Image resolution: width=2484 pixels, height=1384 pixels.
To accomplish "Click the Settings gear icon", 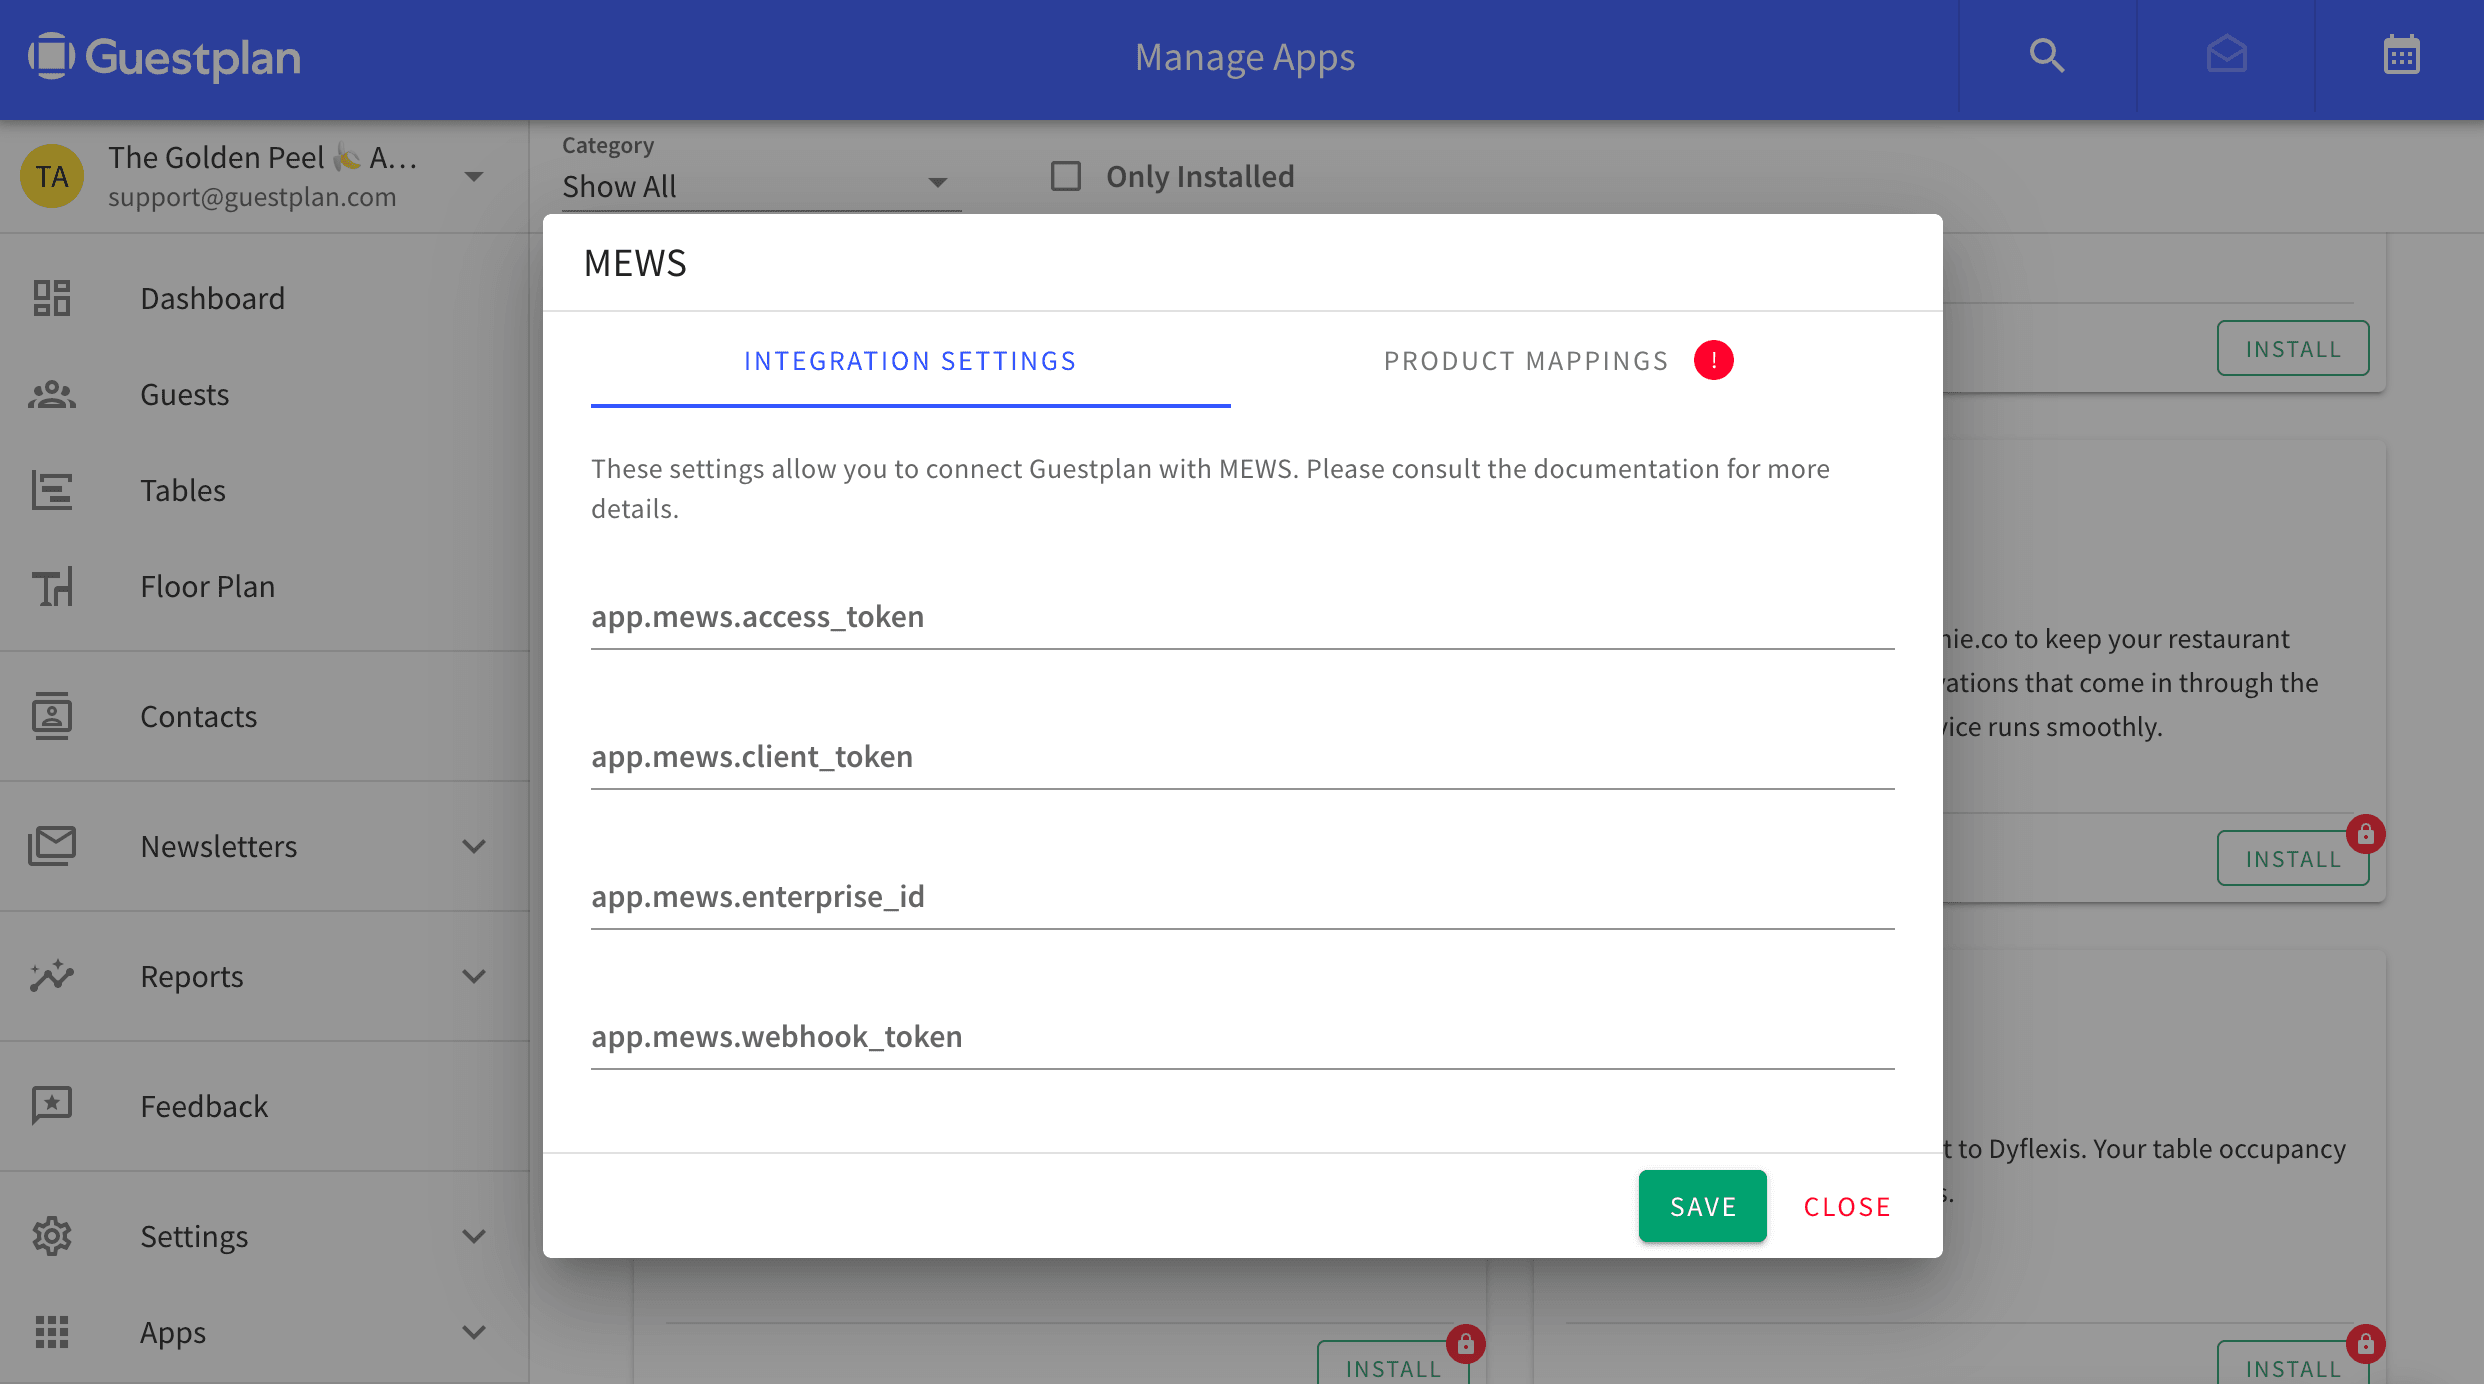I will coord(52,1236).
